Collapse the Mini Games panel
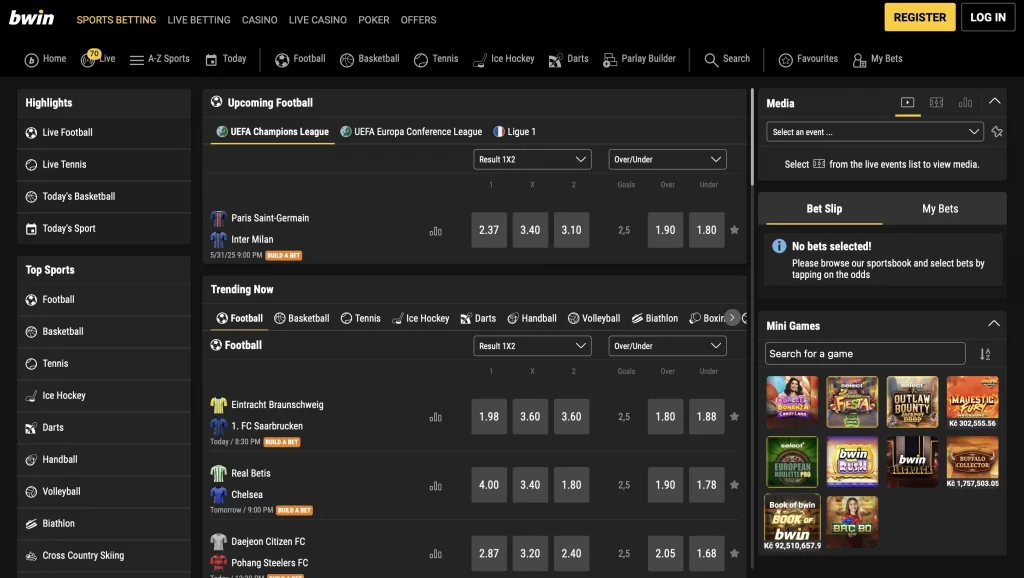The image size is (1024, 578). coord(993,323)
